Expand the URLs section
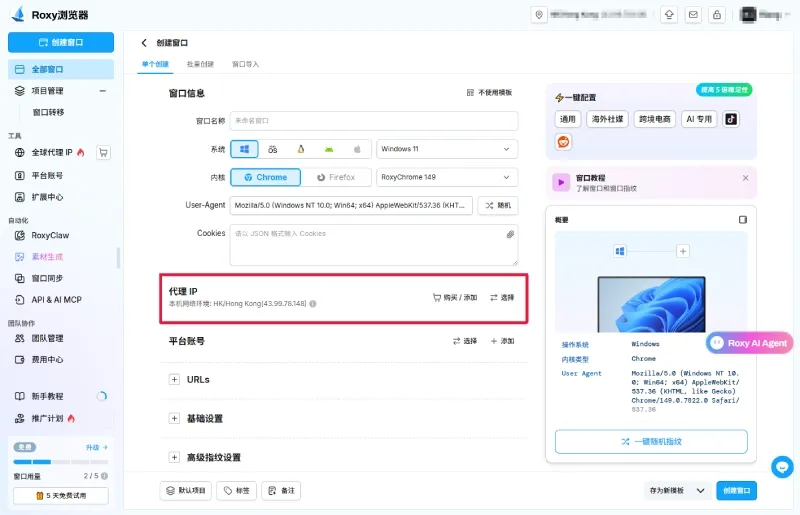Viewport: 800px width, 515px height. point(174,380)
